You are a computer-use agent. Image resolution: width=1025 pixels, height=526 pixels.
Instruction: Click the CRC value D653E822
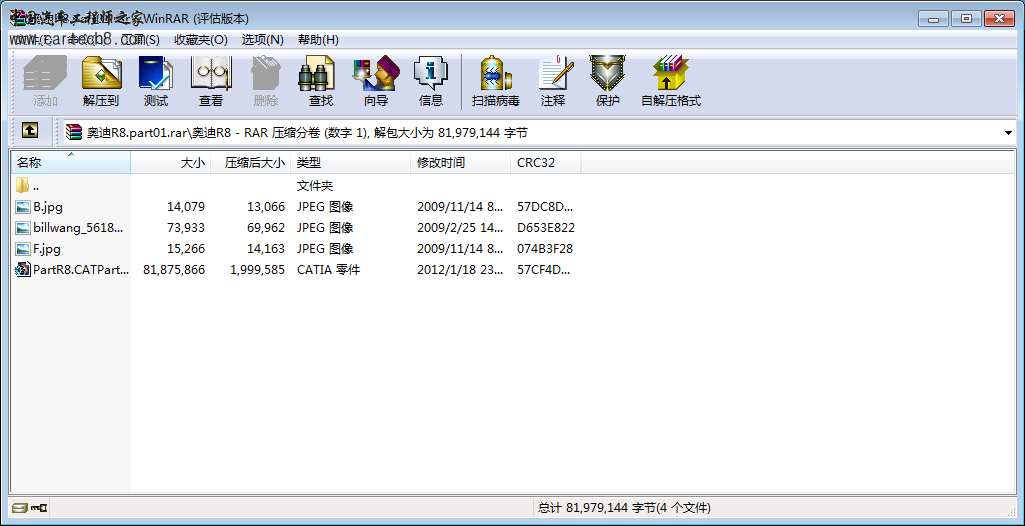546,228
